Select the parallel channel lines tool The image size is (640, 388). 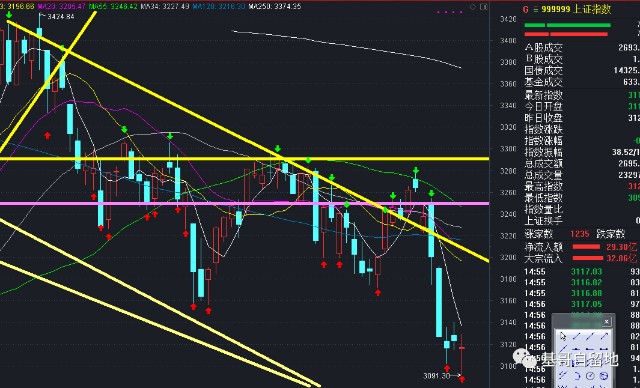pyautogui.click(x=563, y=375)
